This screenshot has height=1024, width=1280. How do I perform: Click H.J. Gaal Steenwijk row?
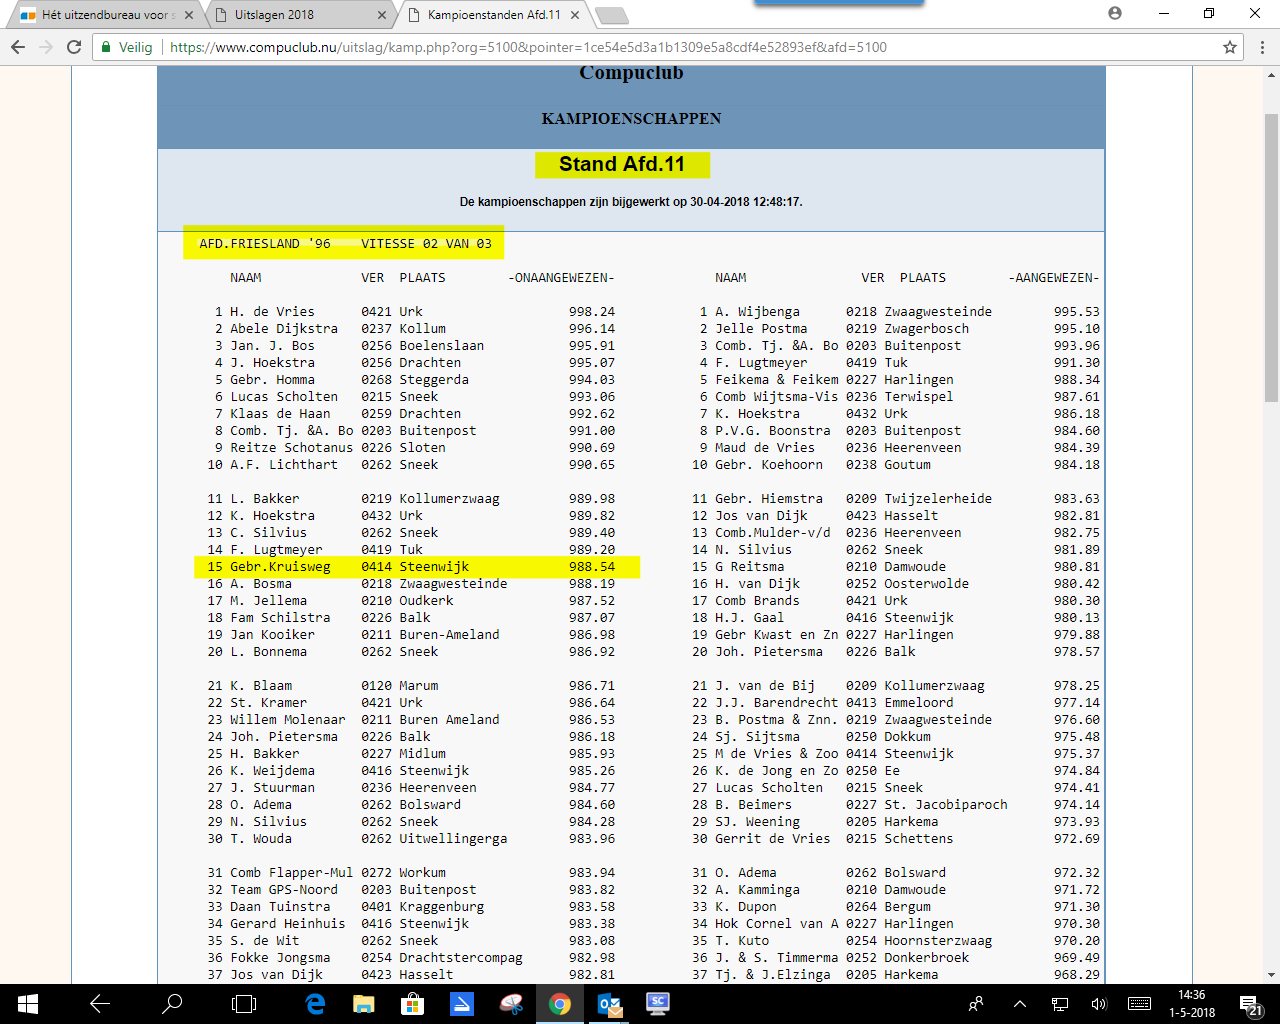click(x=896, y=617)
